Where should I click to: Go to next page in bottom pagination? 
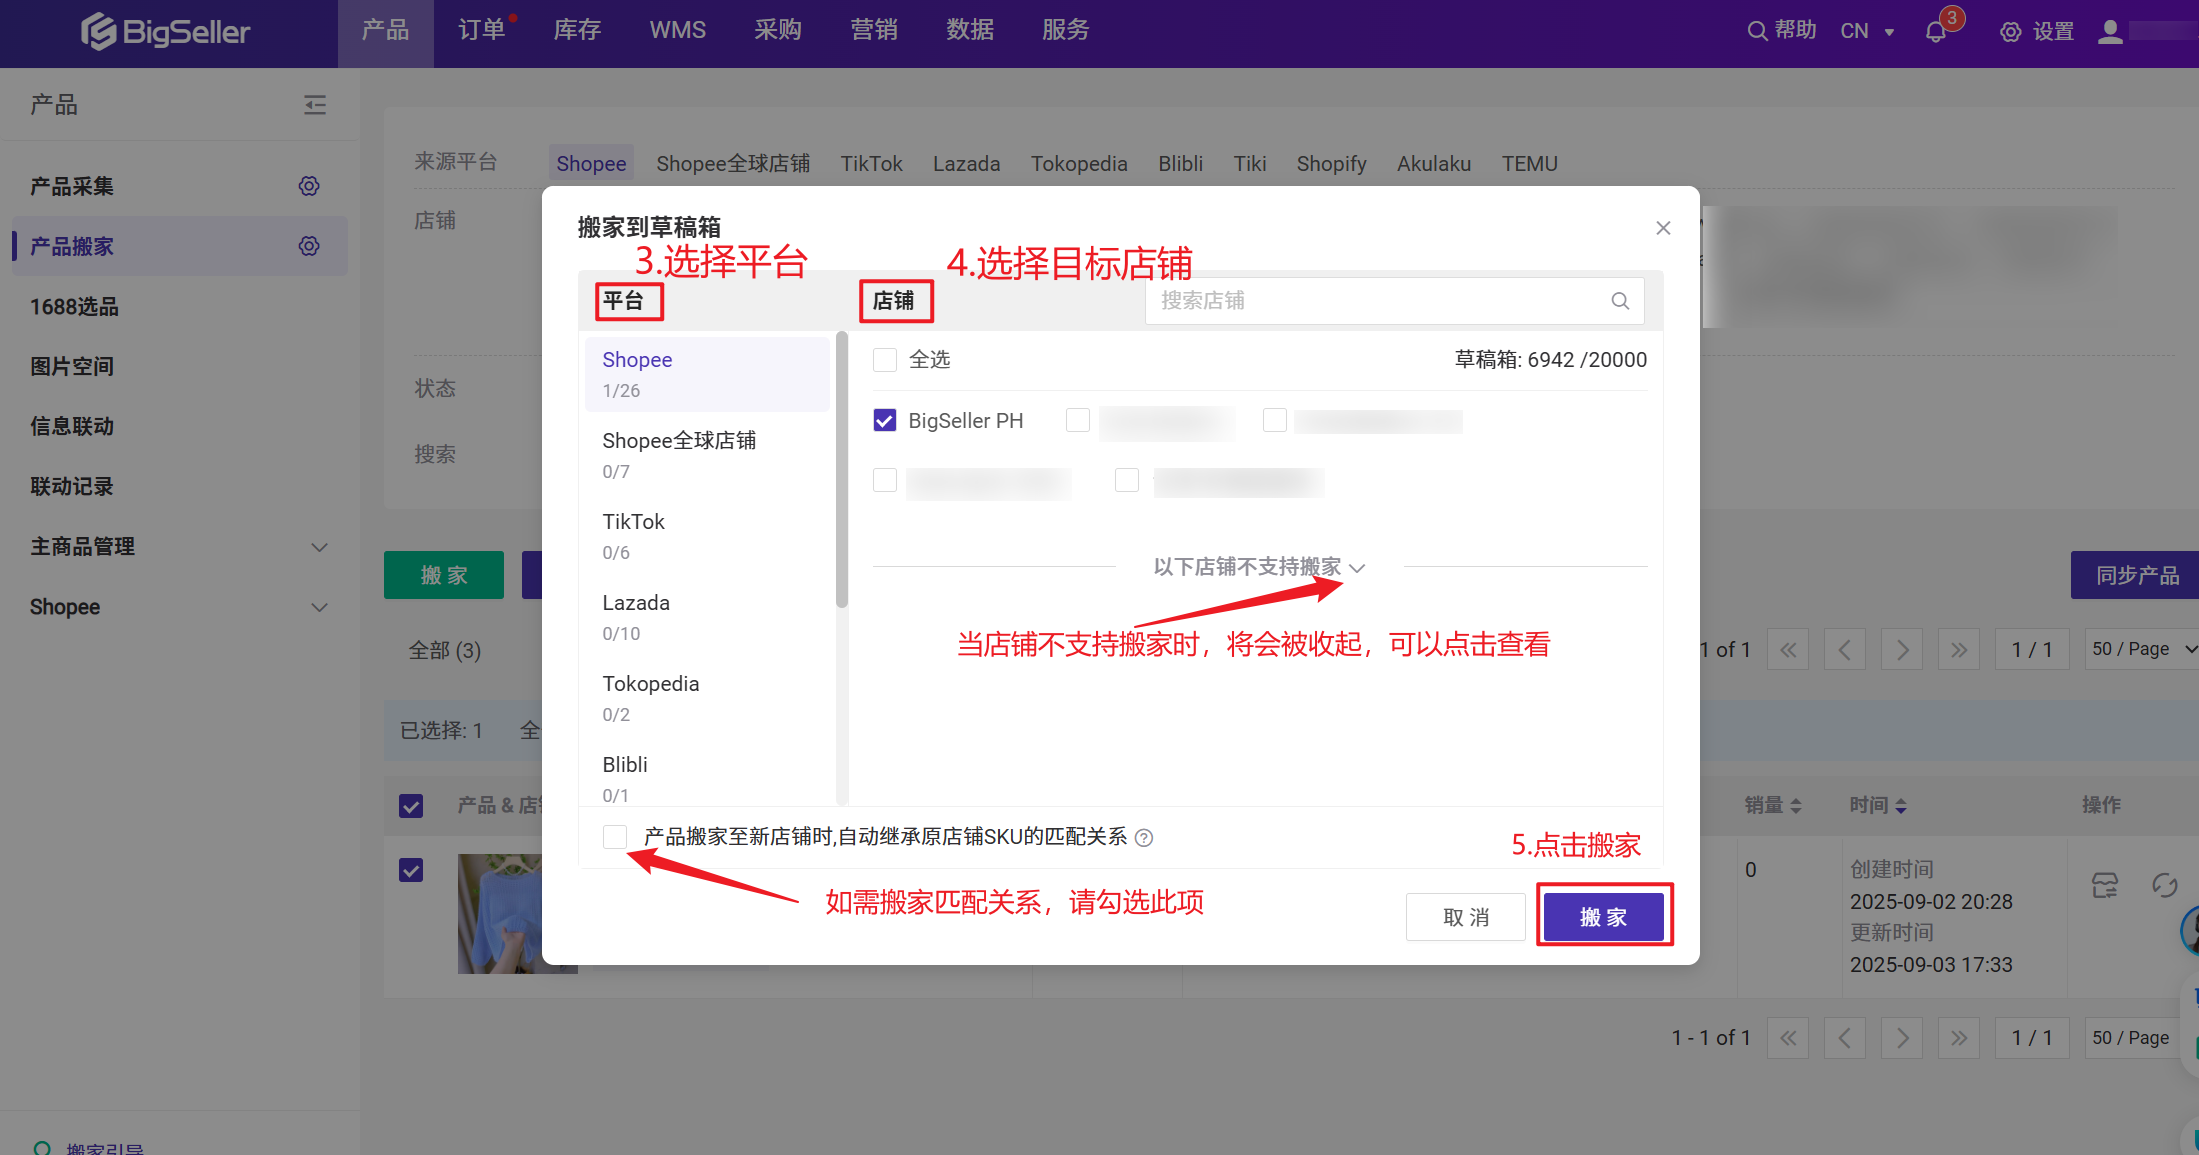(1902, 1038)
